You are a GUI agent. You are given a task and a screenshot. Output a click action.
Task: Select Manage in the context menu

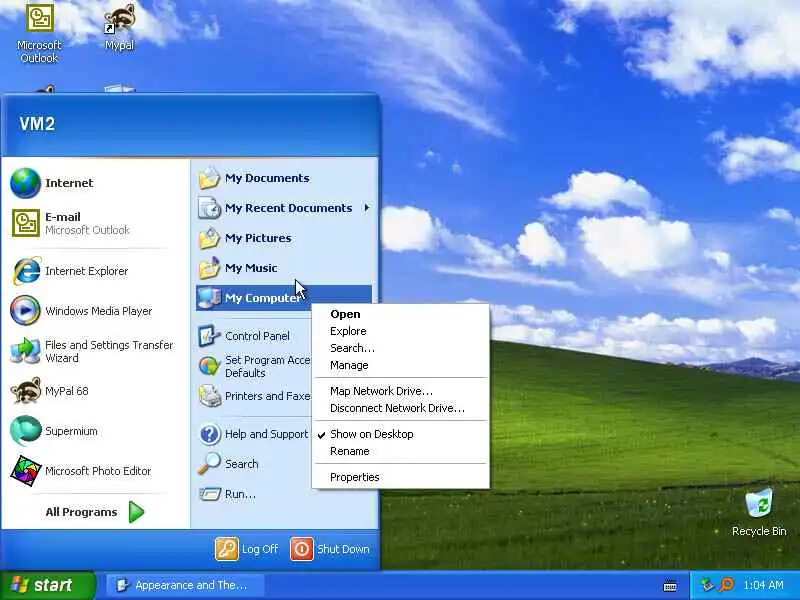(x=401, y=365)
